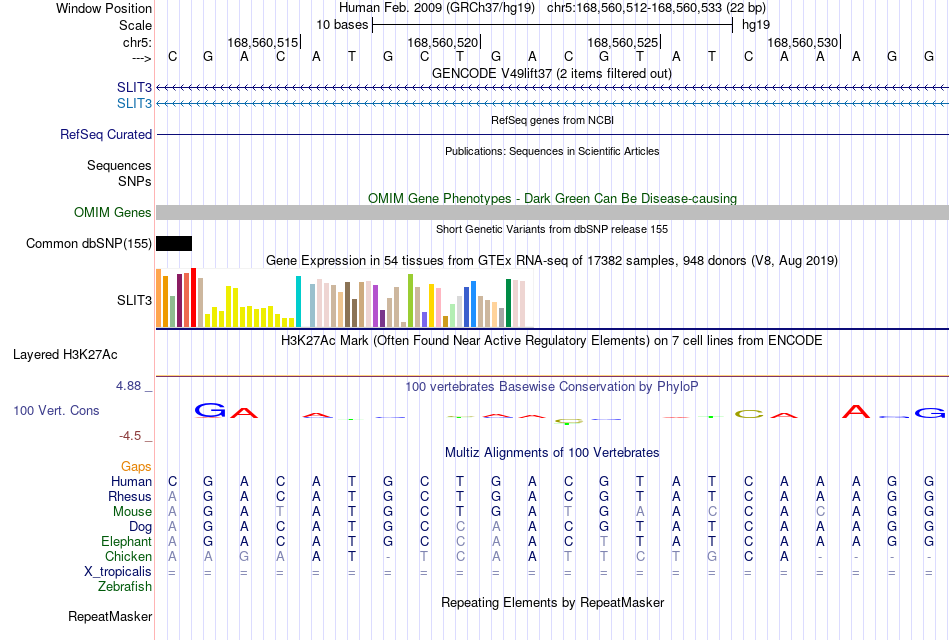This screenshot has width=950, height=640.
Task: Click the RepeatMasker track label
Action: coord(110,616)
